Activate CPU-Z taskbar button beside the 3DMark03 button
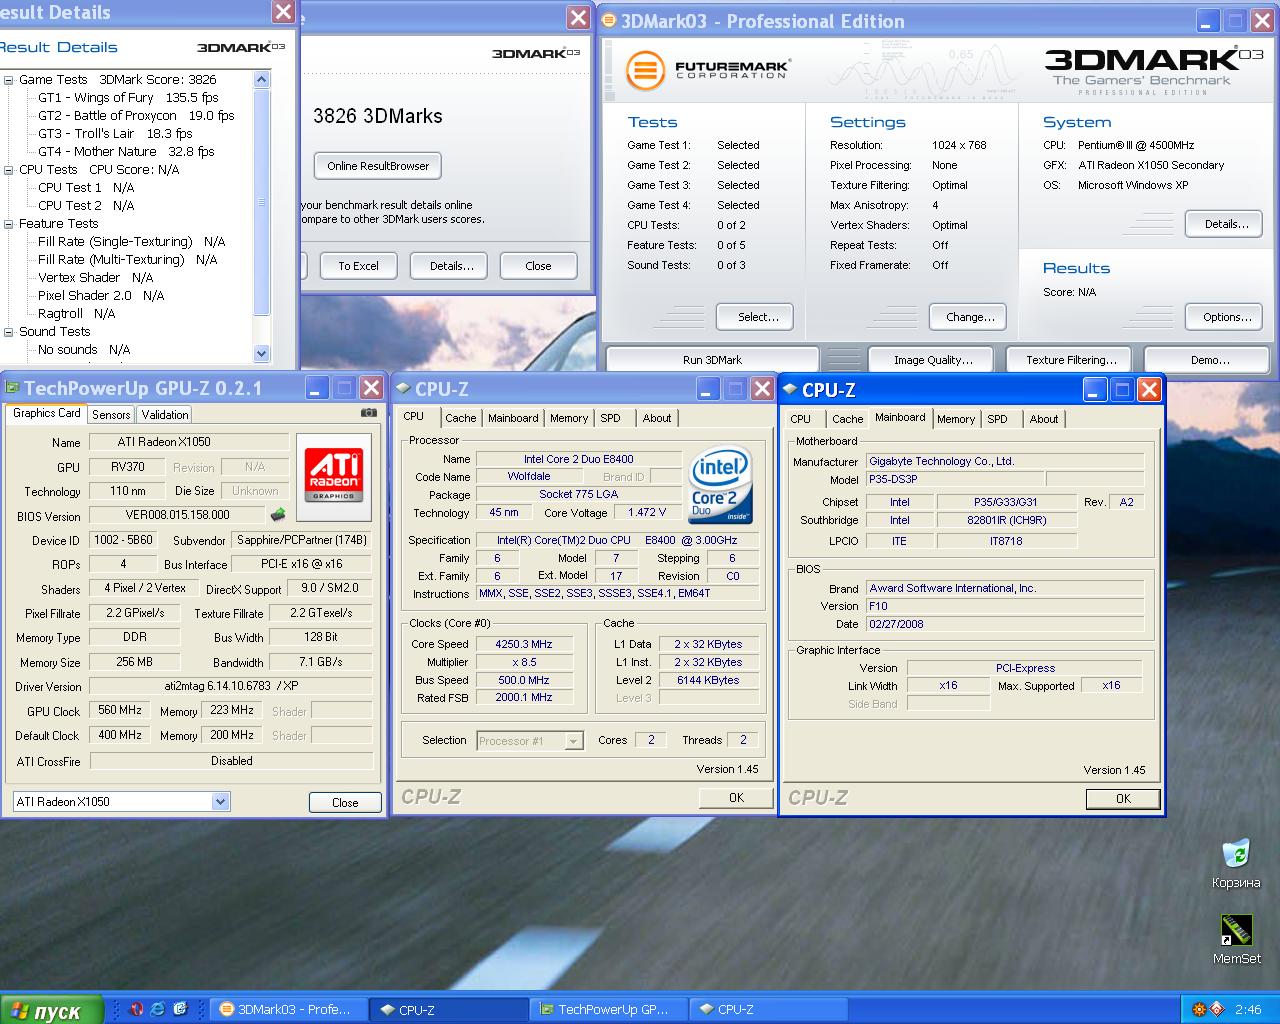This screenshot has width=1280, height=1024. (449, 1010)
